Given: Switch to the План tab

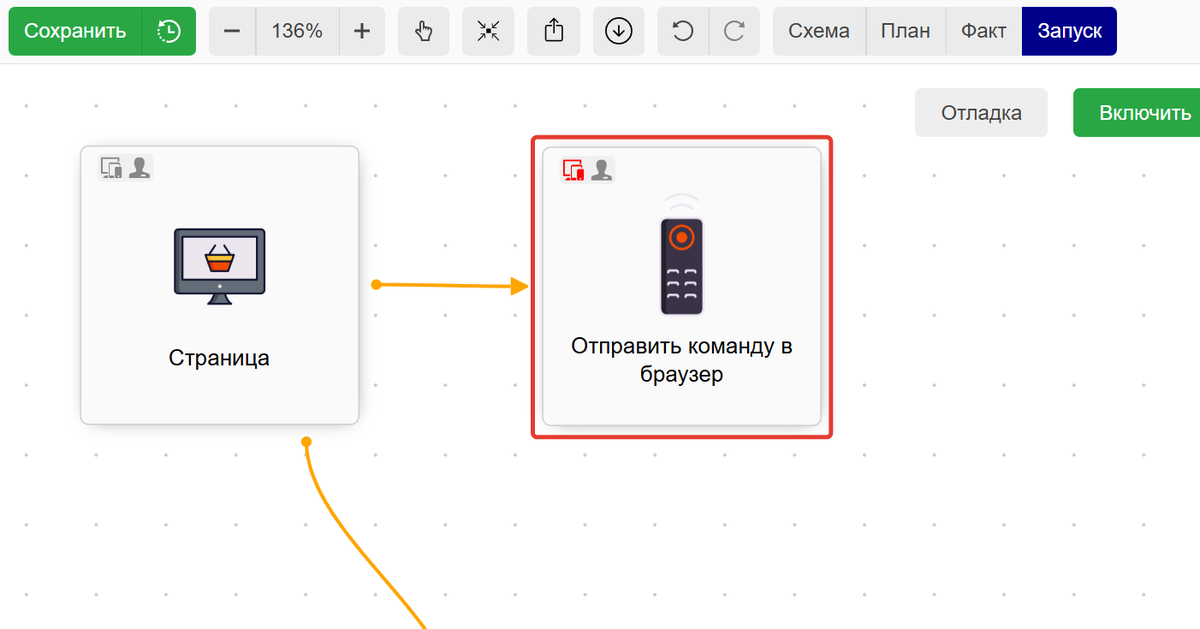Looking at the screenshot, I should pos(905,31).
